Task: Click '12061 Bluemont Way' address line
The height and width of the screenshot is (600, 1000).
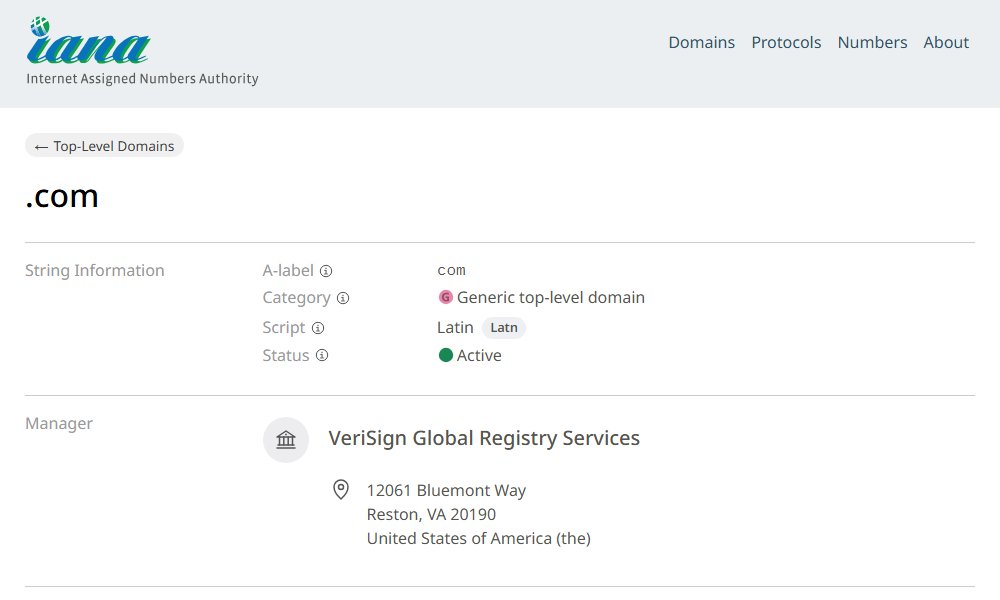Action: coord(446,490)
